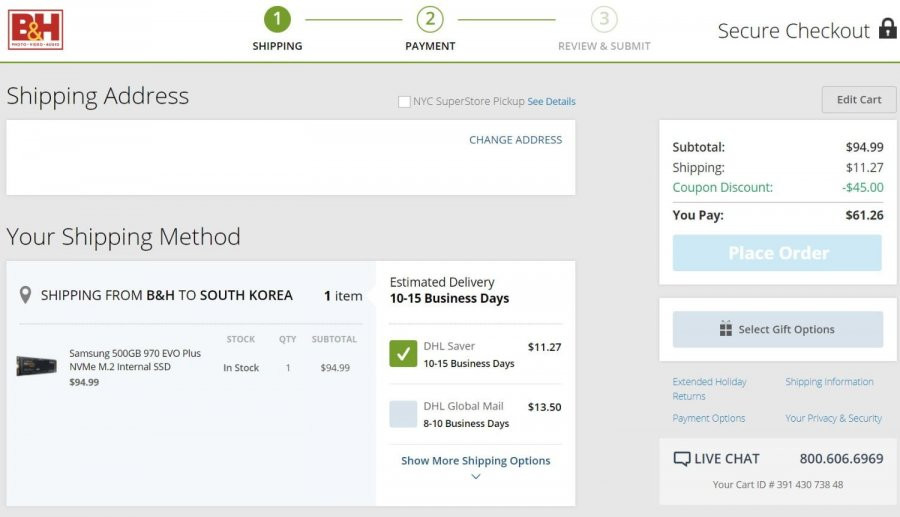Screen dimensions: 900x517
Task: Expand Show More Shipping Options
Action: pos(475,460)
